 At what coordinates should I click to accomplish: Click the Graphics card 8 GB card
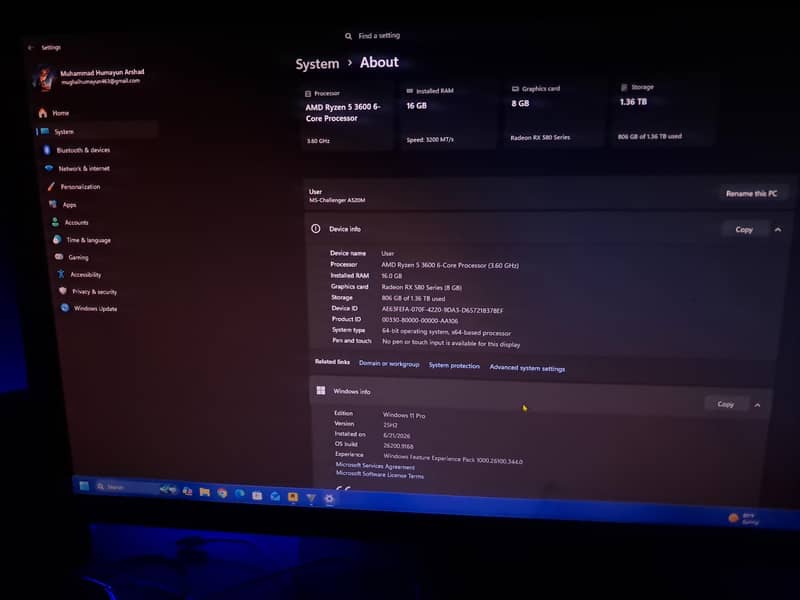pos(554,114)
